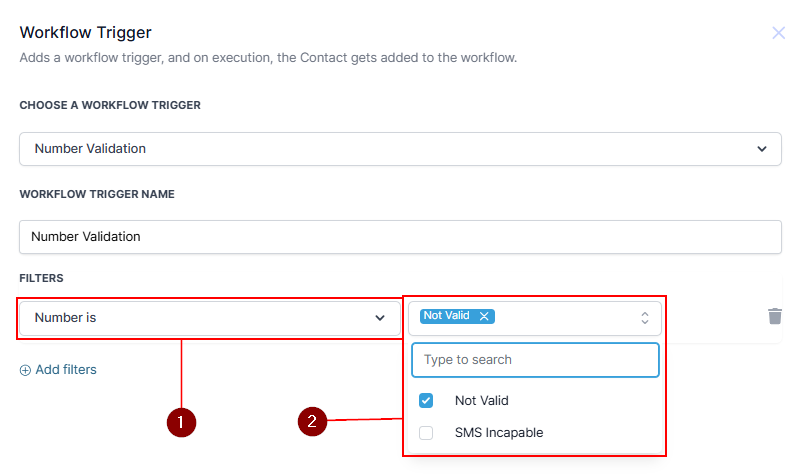Click the plus icon beside Add filters
Image resolution: width=802 pixels, height=476 pixels.
point(25,370)
